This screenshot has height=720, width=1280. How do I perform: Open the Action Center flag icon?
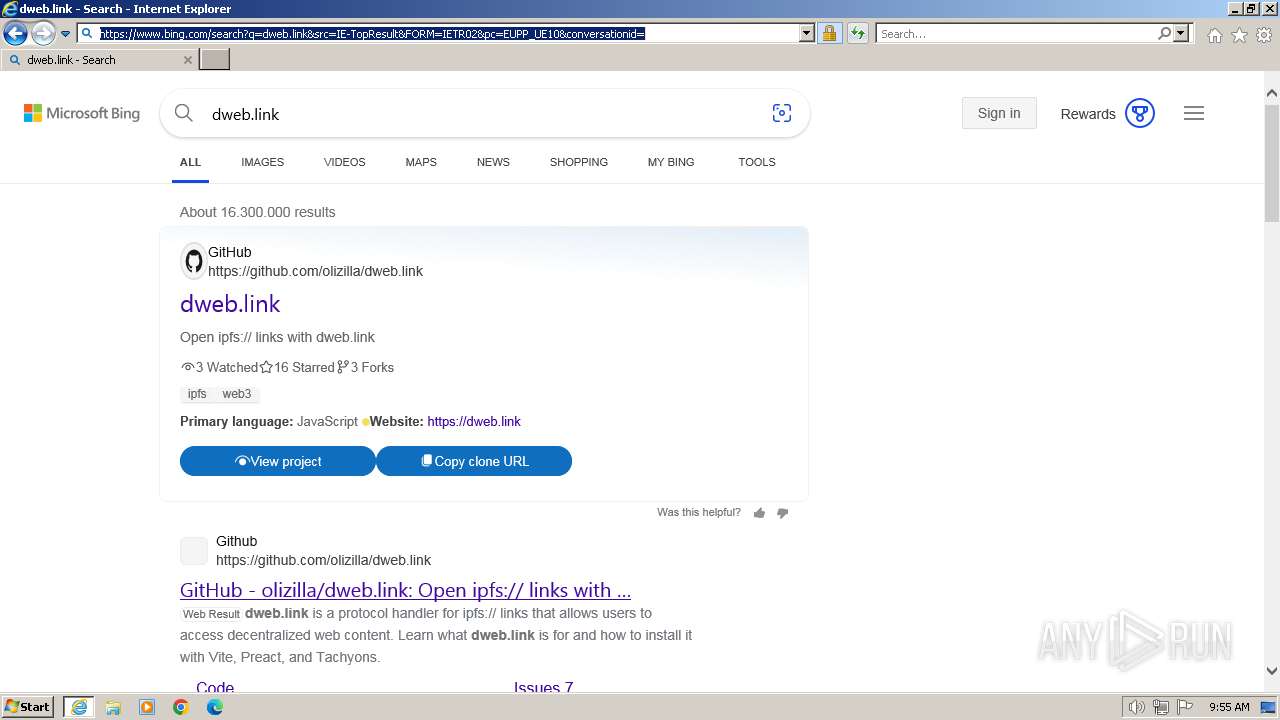click(x=1185, y=707)
